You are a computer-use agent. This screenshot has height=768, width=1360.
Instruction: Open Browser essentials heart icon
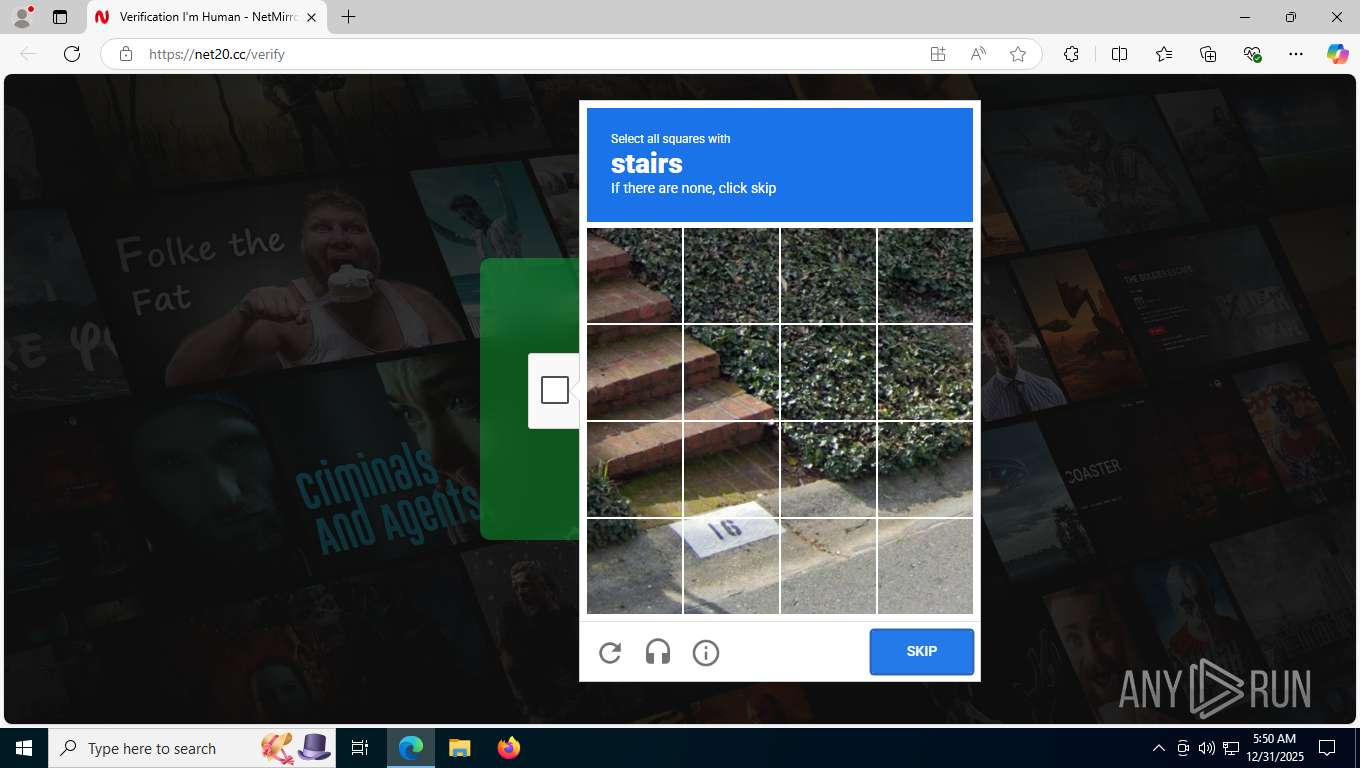tap(1252, 54)
